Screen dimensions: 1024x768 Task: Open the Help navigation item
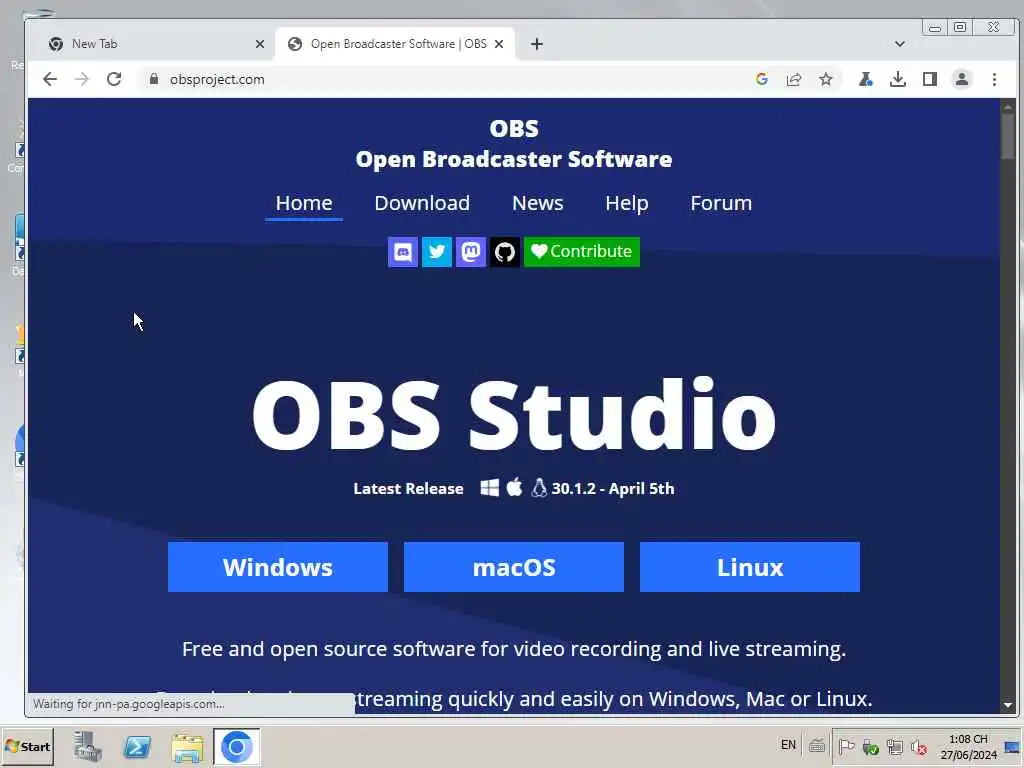(x=627, y=203)
